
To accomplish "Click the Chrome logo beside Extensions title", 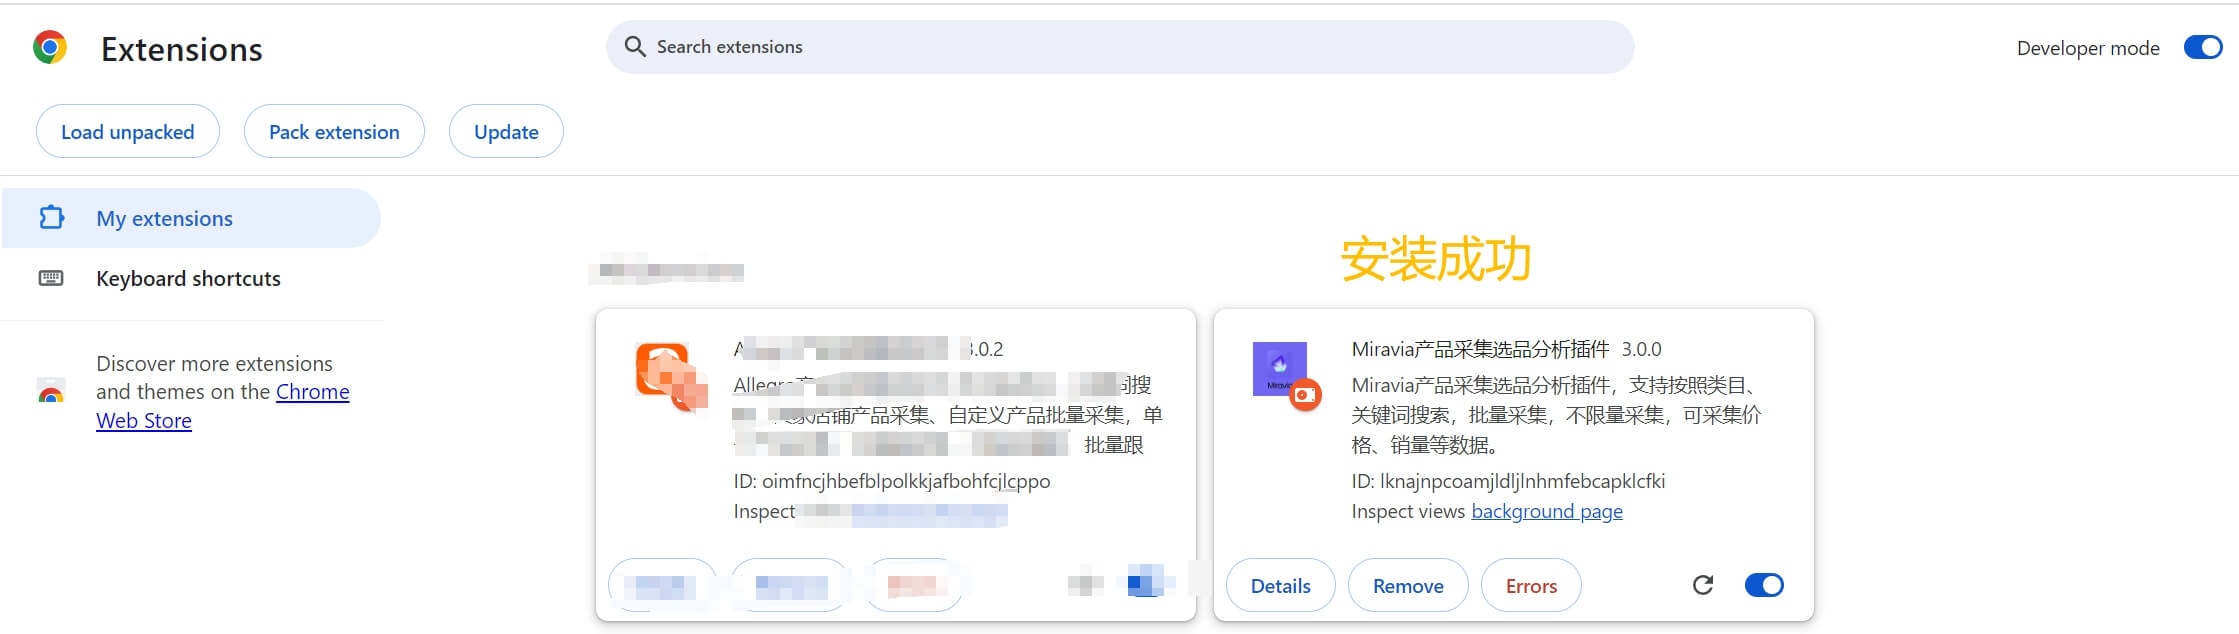I will (x=50, y=47).
